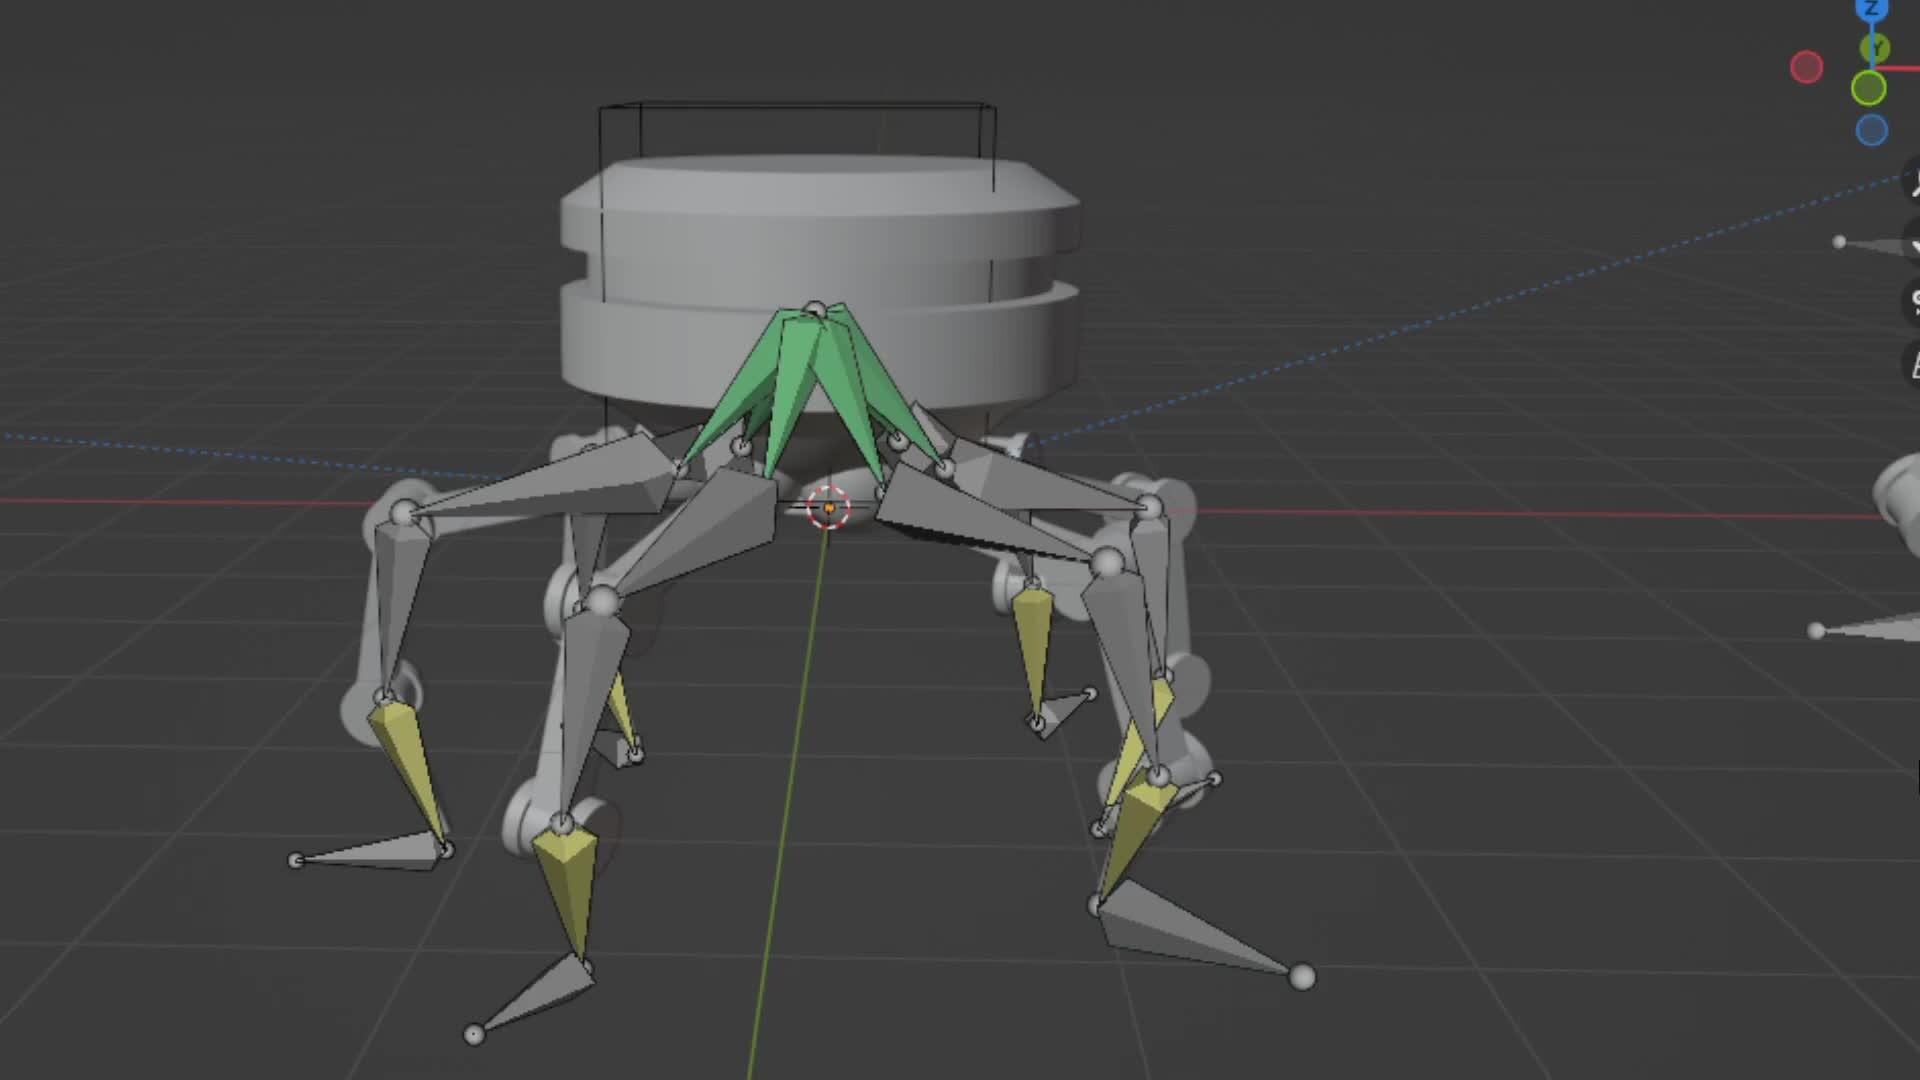
Task: Click the red negative-X circle on the navigation gizmo
Action: coord(1806,65)
